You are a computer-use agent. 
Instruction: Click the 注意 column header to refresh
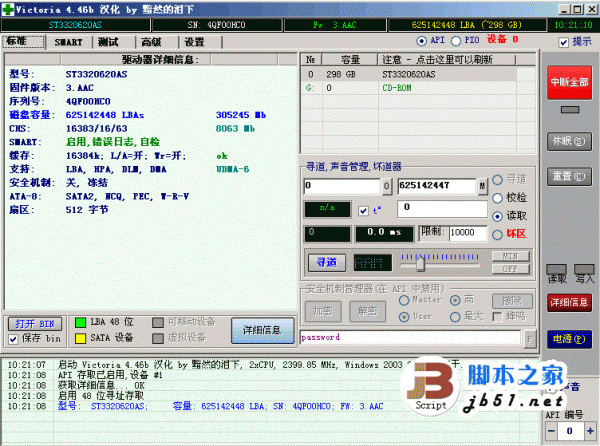447,59
